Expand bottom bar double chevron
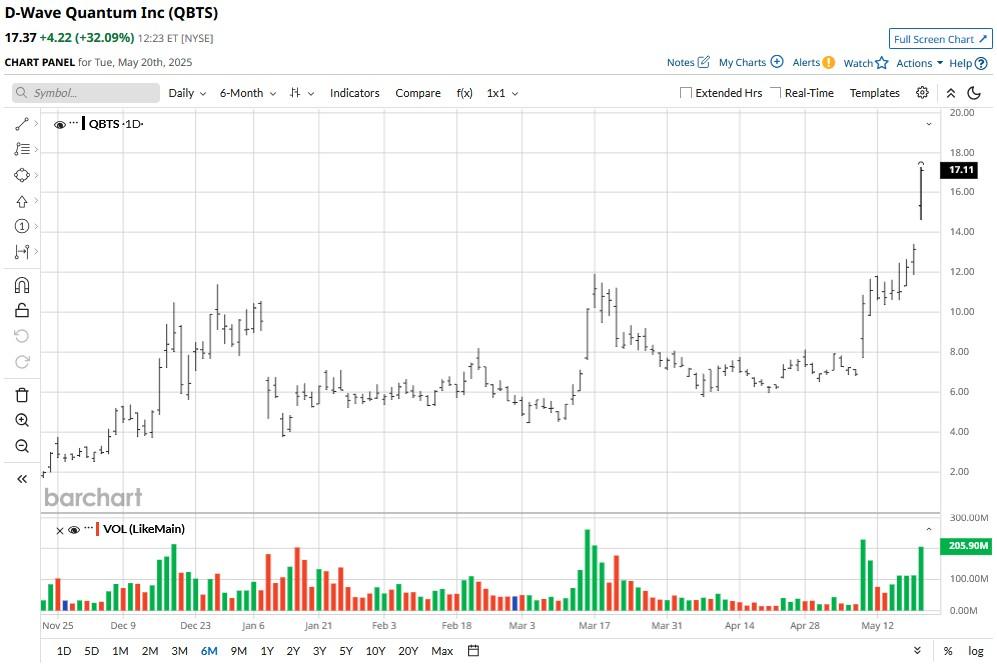 [918, 651]
